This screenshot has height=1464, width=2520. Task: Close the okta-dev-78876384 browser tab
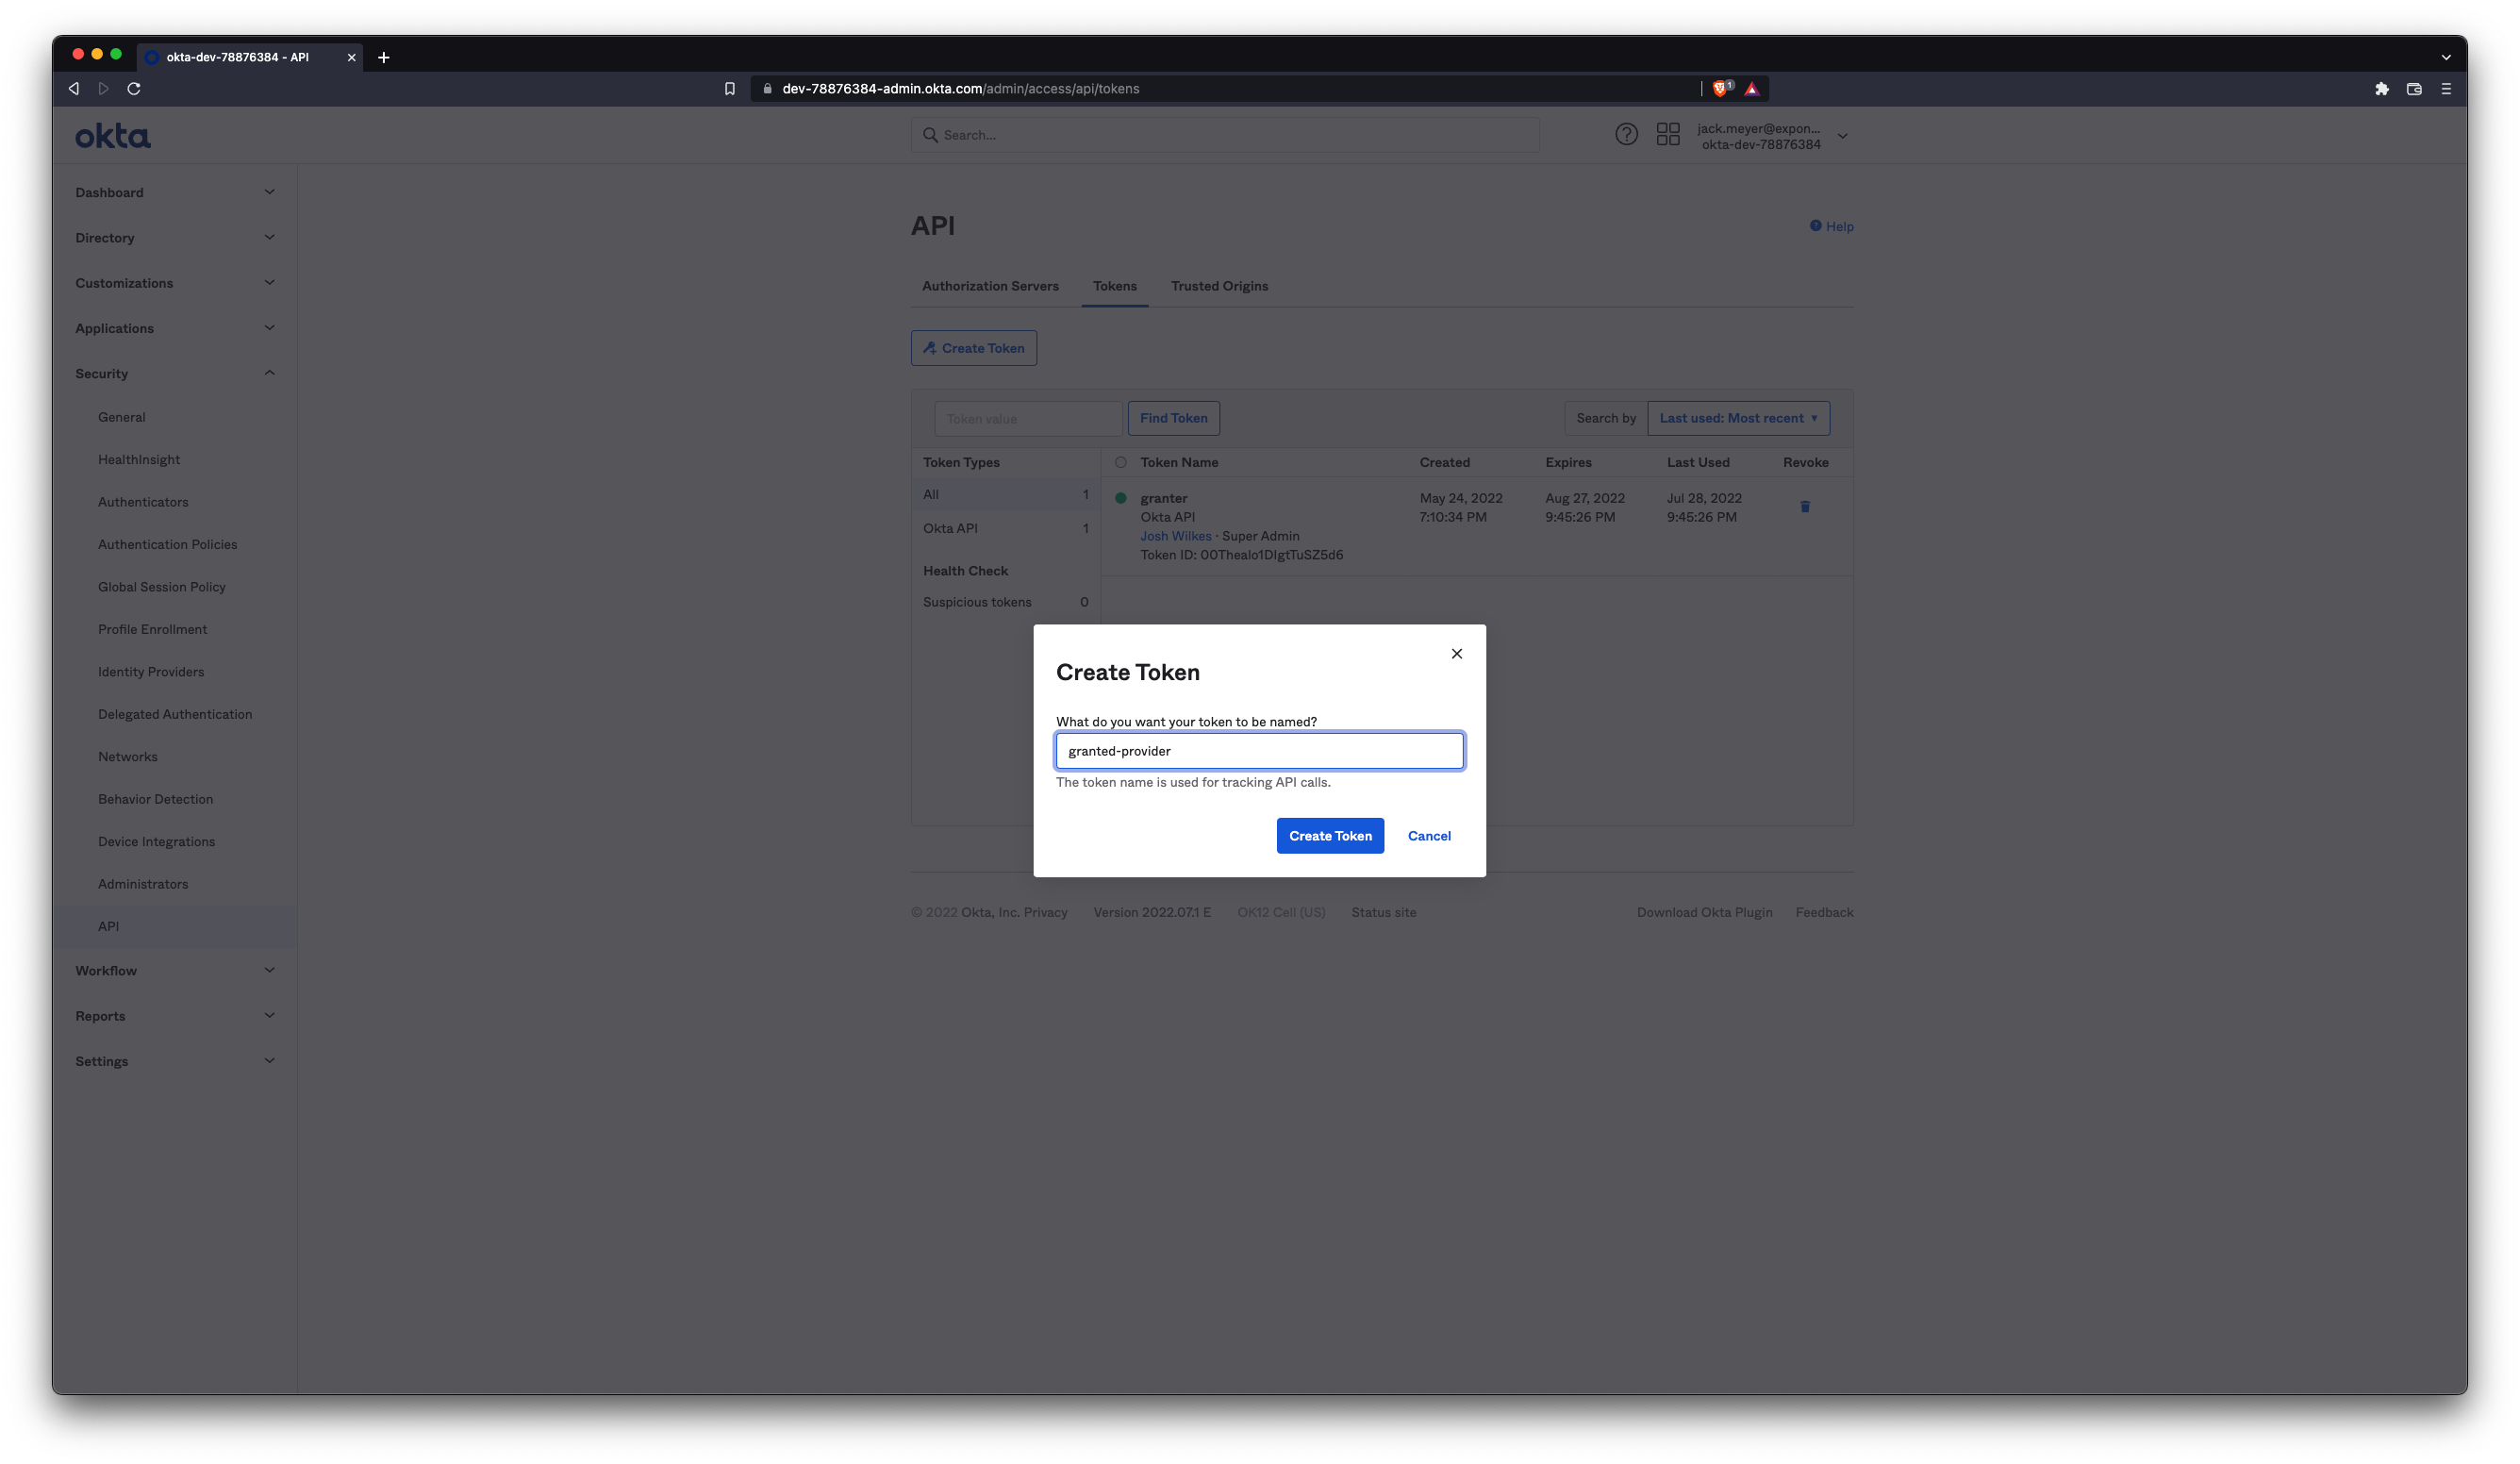point(351,57)
